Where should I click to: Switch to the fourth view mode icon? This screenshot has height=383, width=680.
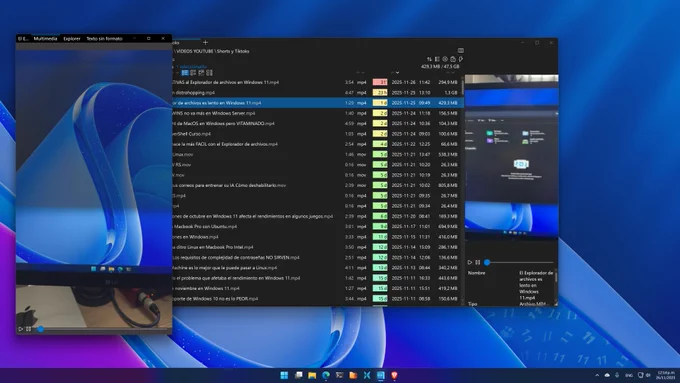pos(209,73)
